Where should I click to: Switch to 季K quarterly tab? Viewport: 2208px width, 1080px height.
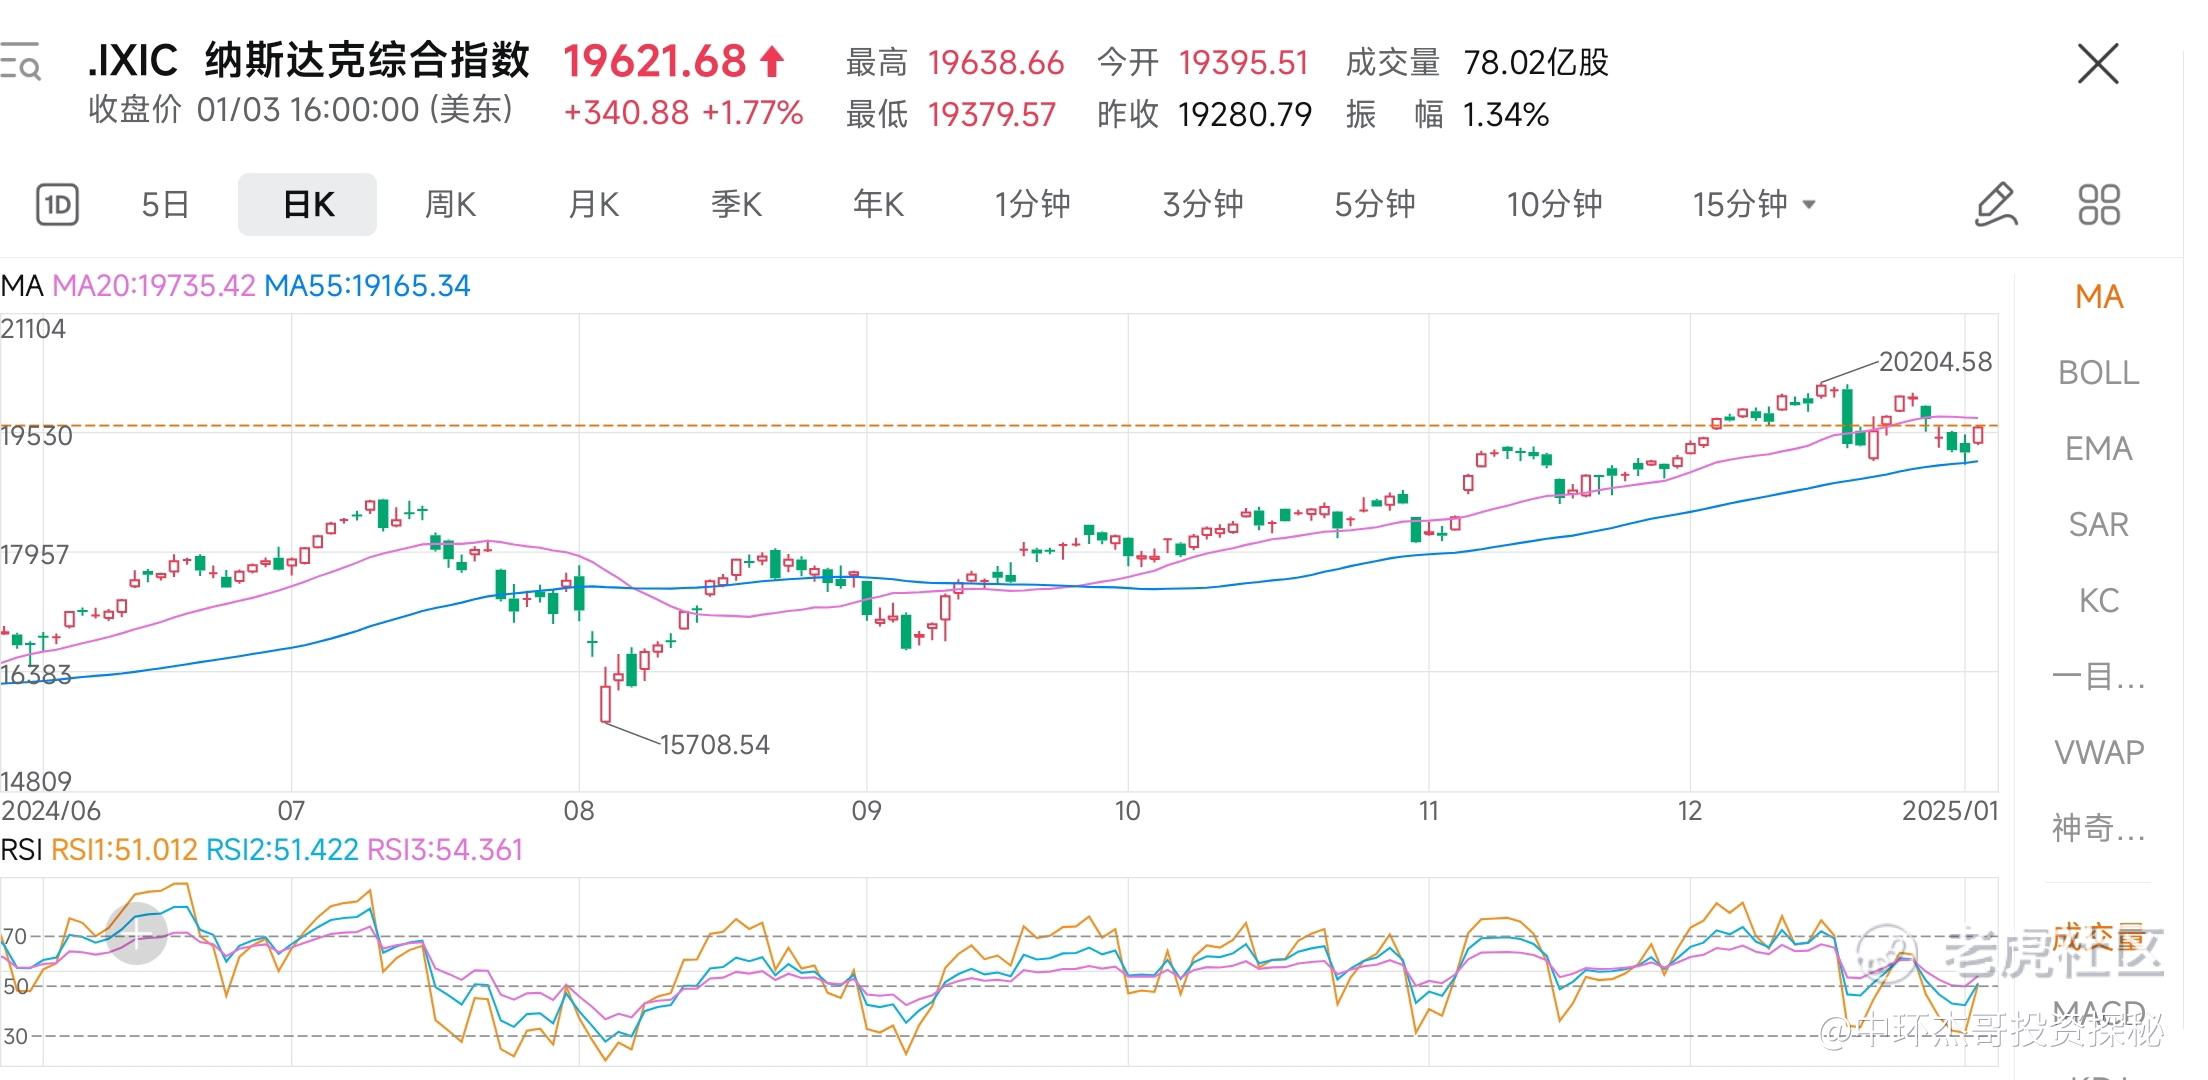point(736,204)
